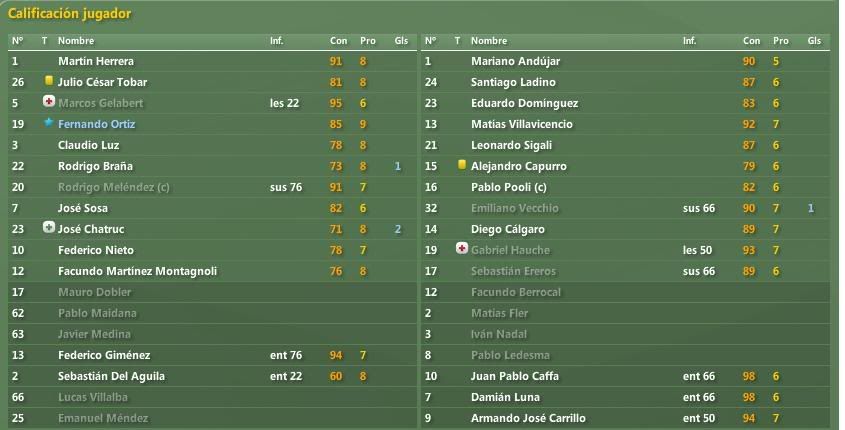Click Inf. header in left table

[x=276, y=40]
